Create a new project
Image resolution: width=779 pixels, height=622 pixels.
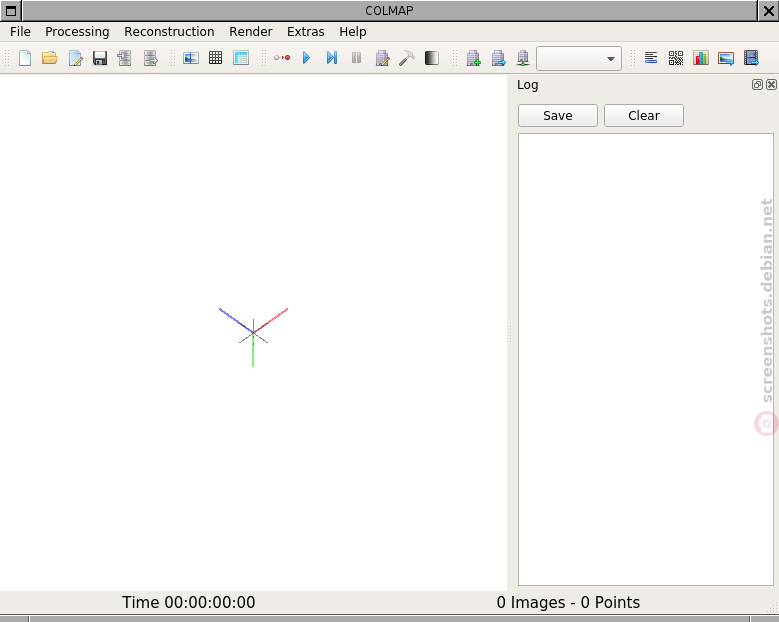tap(25, 58)
